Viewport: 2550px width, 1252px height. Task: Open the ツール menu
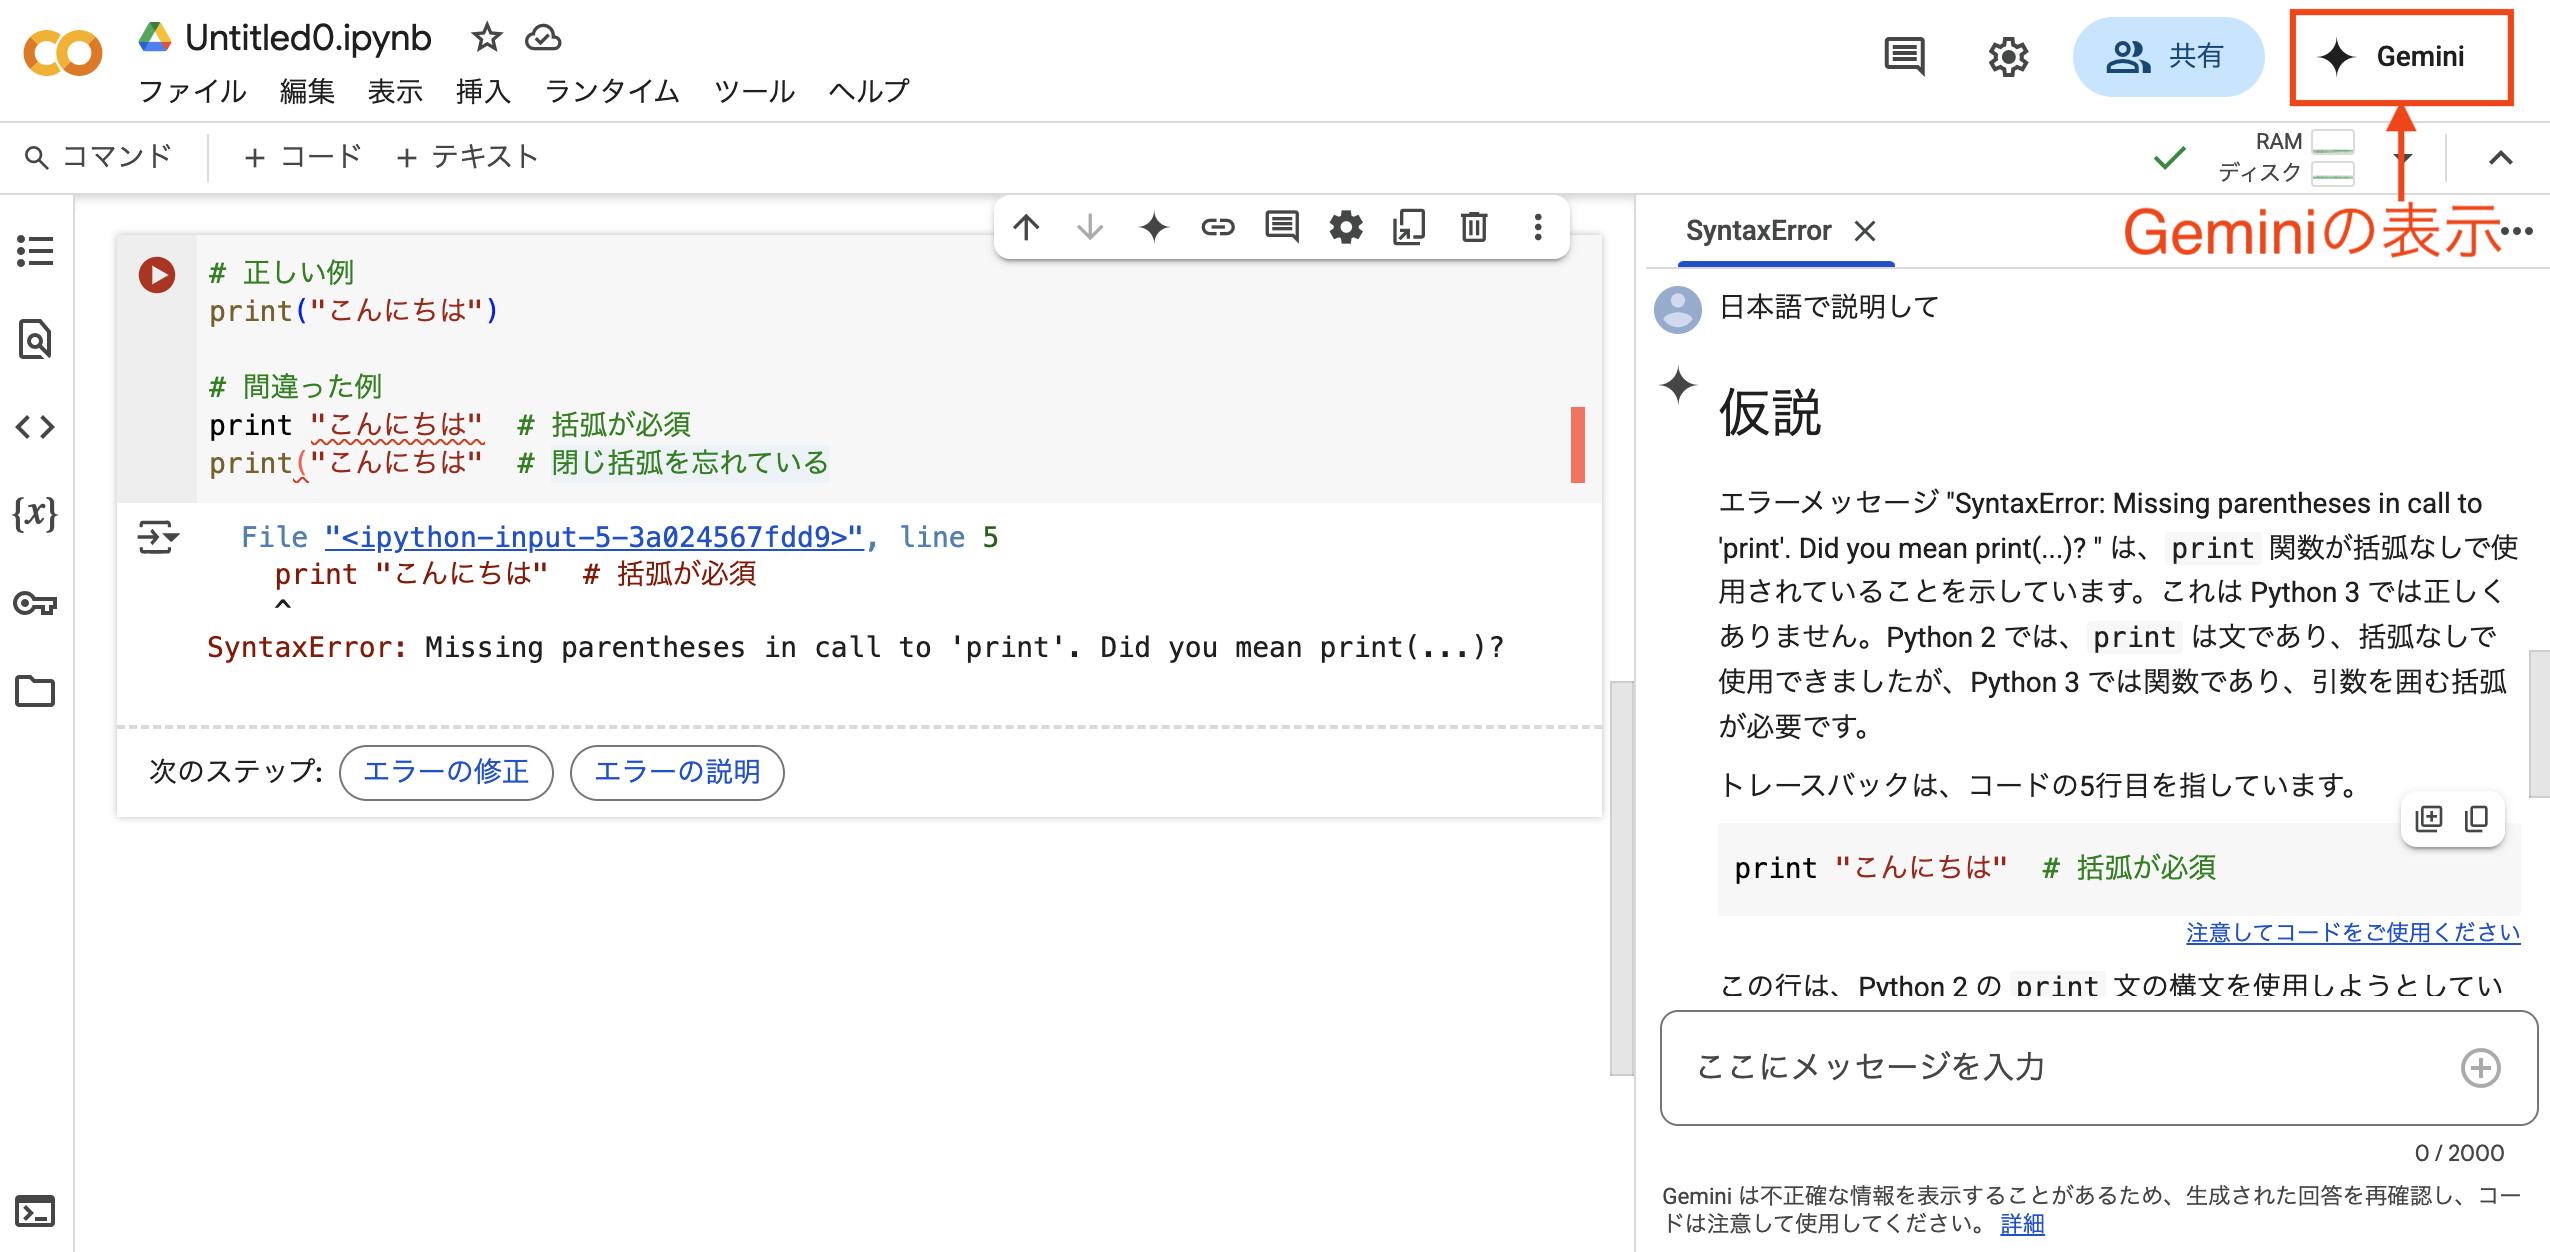pos(754,91)
